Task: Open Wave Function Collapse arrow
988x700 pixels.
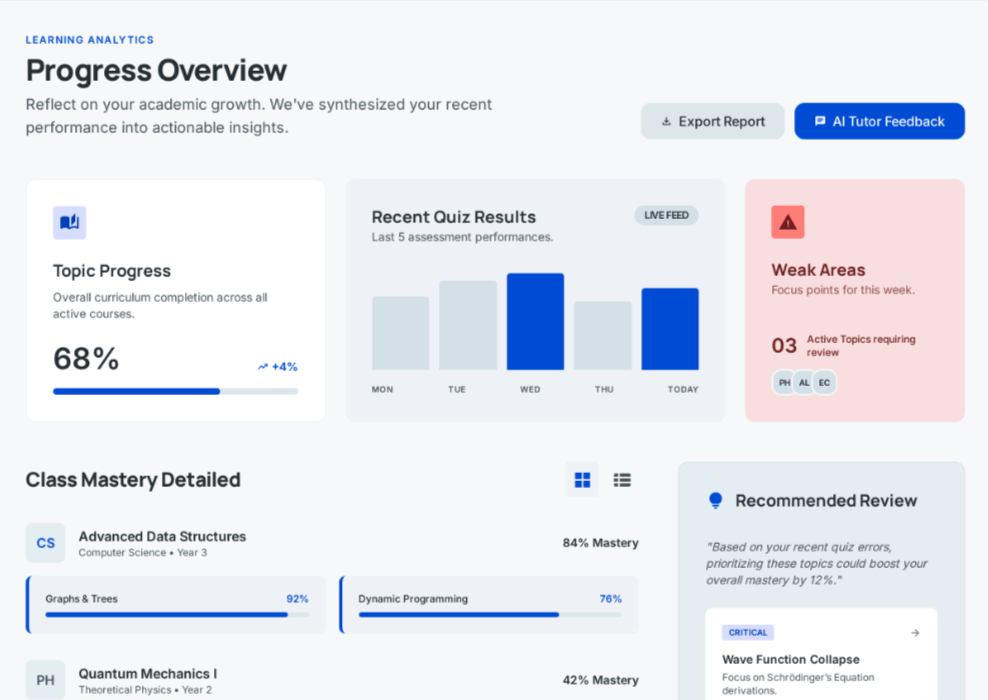Action: [915, 633]
